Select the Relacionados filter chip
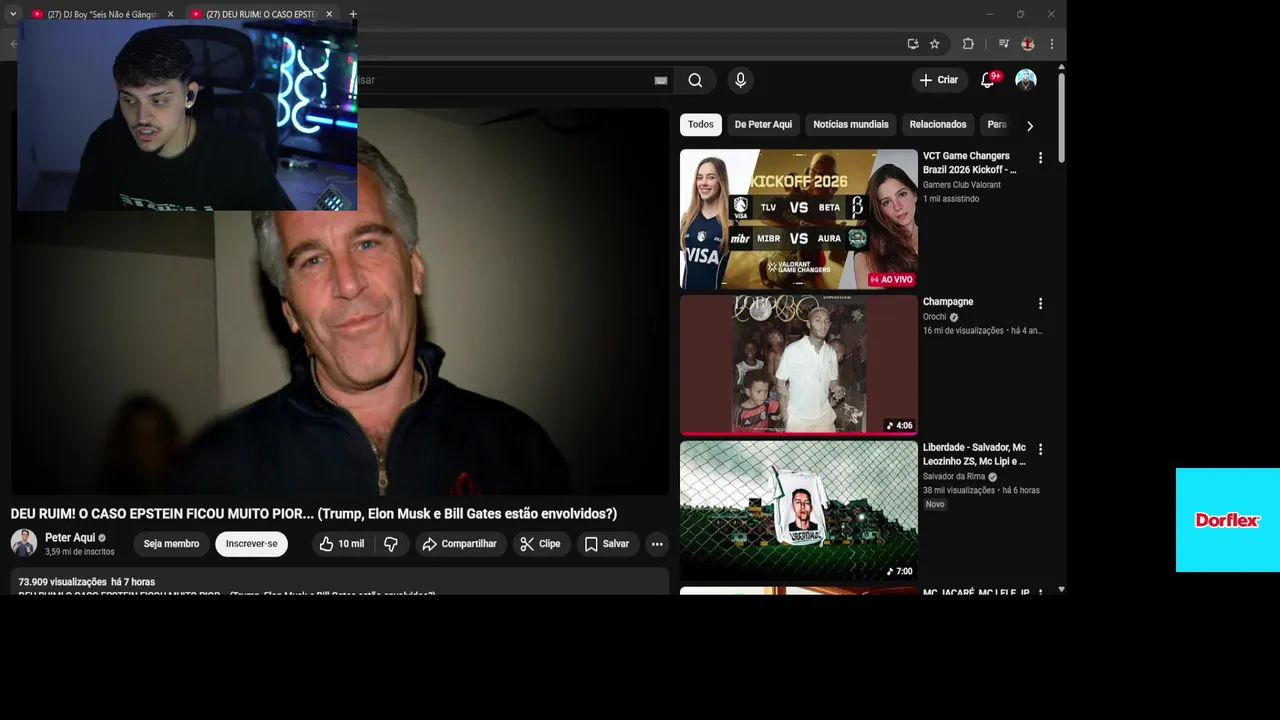The width and height of the screenshot is (1280, 720). coord(938,125)
